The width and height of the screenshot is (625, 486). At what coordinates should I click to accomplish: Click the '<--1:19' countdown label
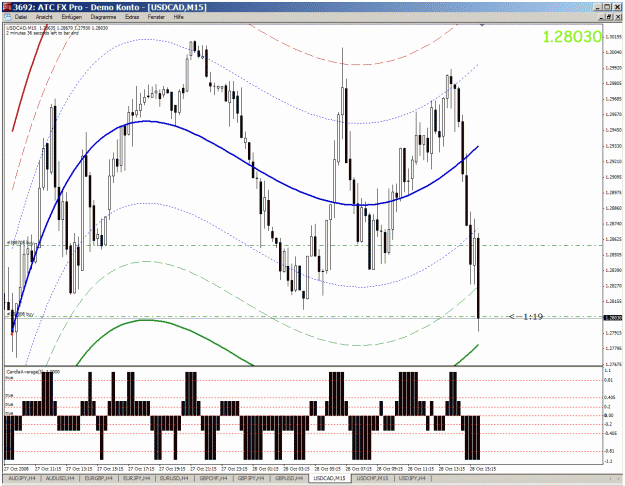526,317
